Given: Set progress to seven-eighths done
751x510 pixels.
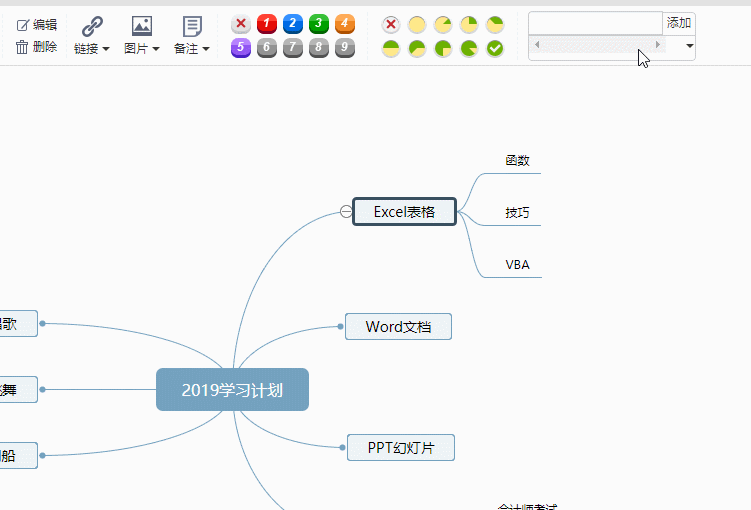Looking at the screenshot, I should (x=469, y=48).
